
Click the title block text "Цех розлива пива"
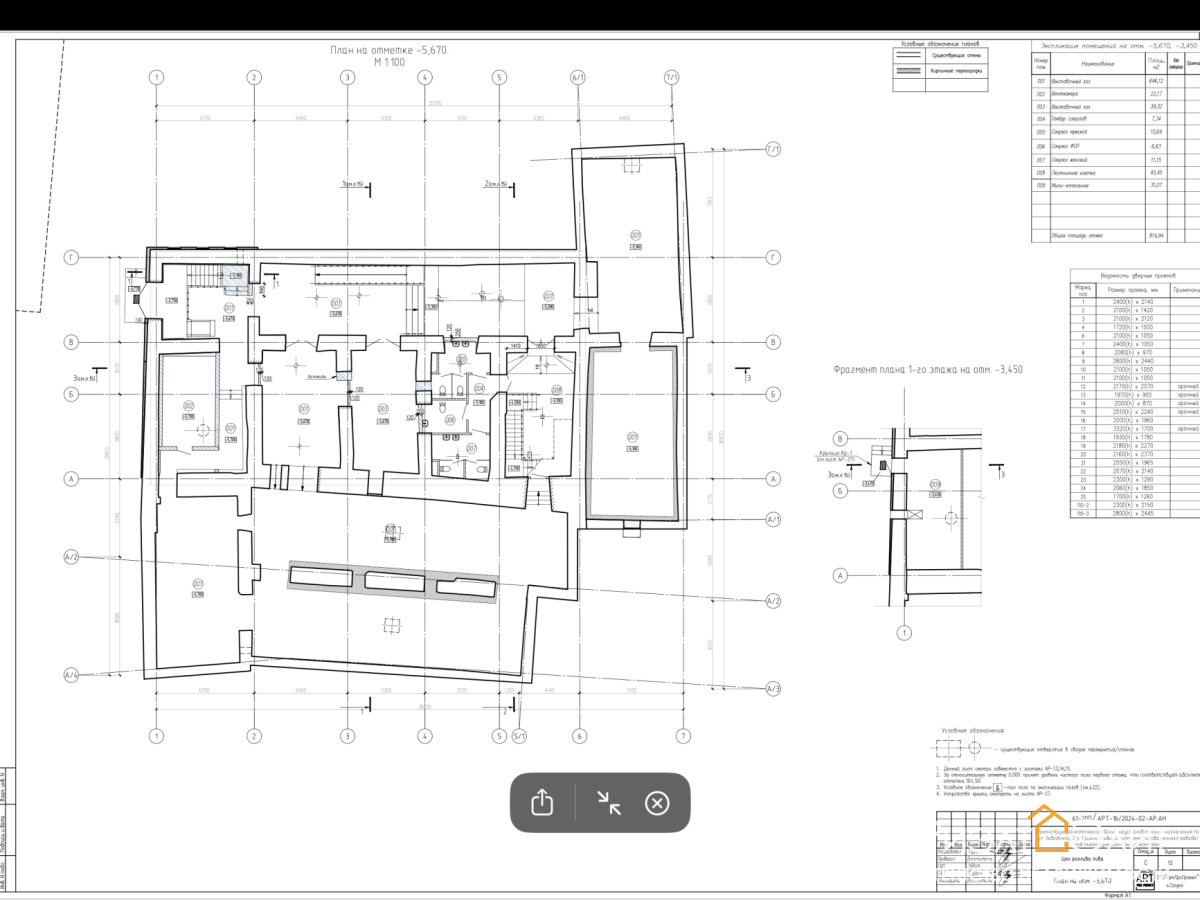pyautogui.click(x=1082, y=859)
